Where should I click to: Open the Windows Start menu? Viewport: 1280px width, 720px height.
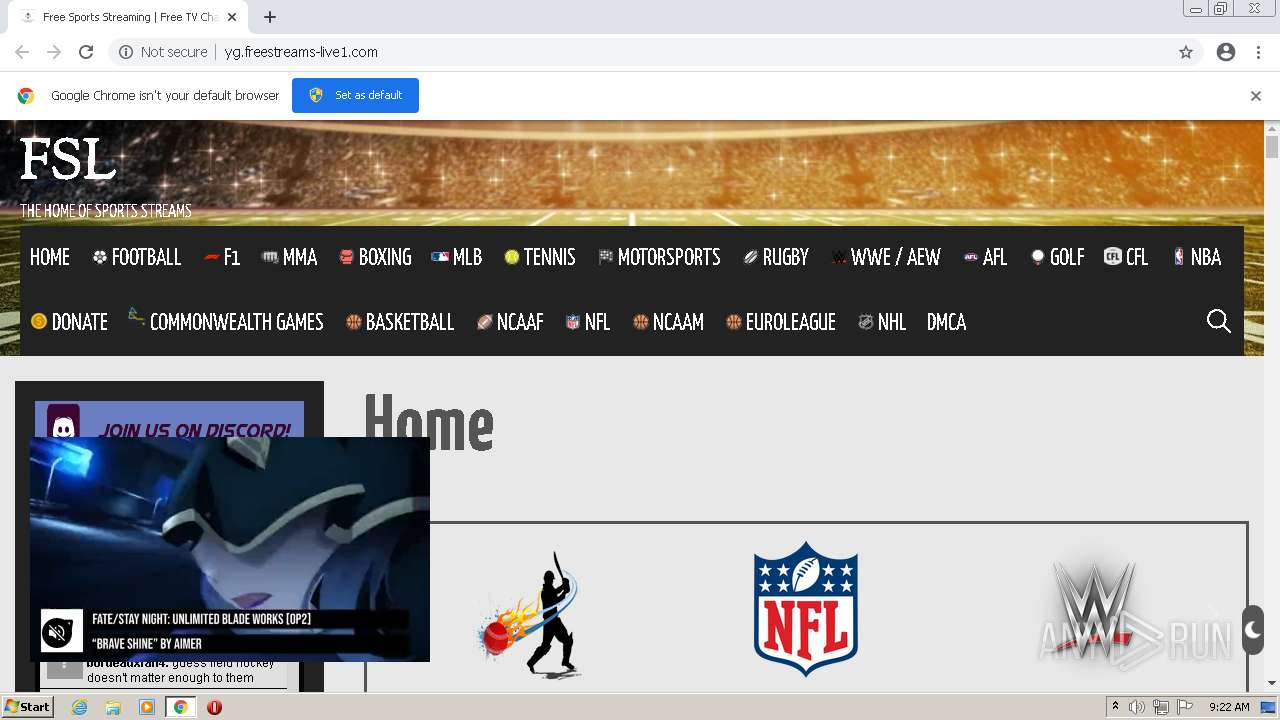(27, 707)
